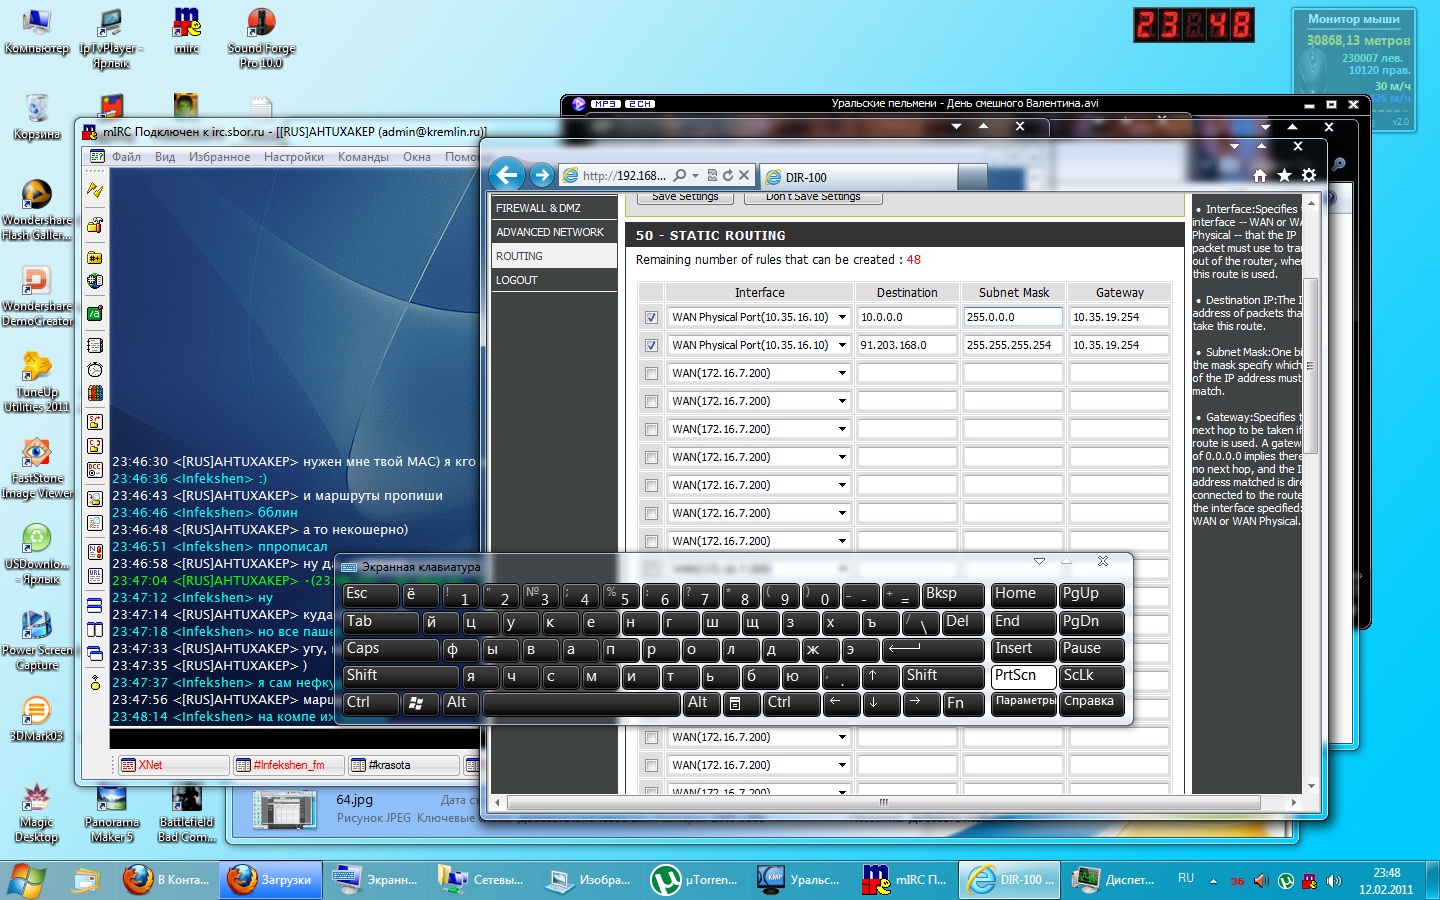Select ROUTING in the router sidebar
Screen dimensions: 1440x900
pos(554,256)
